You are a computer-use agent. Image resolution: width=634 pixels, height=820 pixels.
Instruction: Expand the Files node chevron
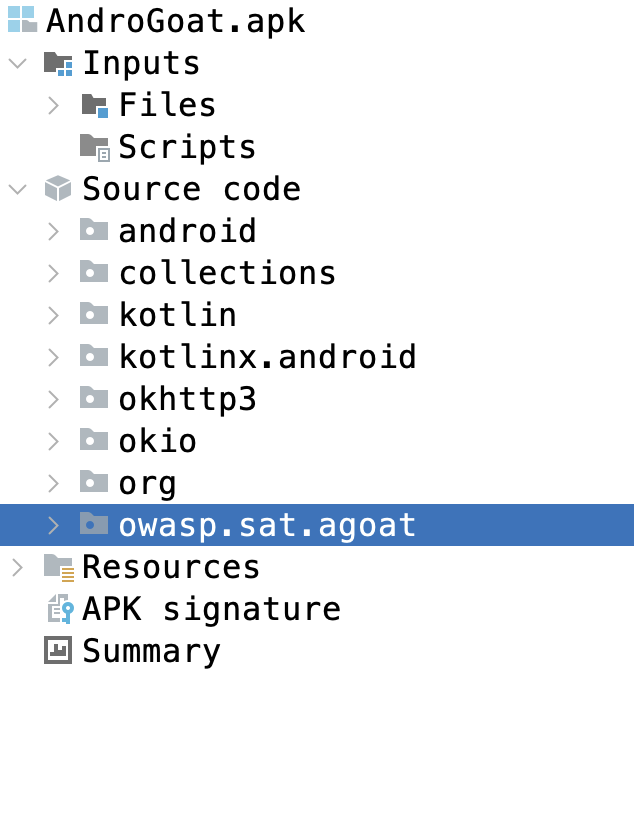54,105
